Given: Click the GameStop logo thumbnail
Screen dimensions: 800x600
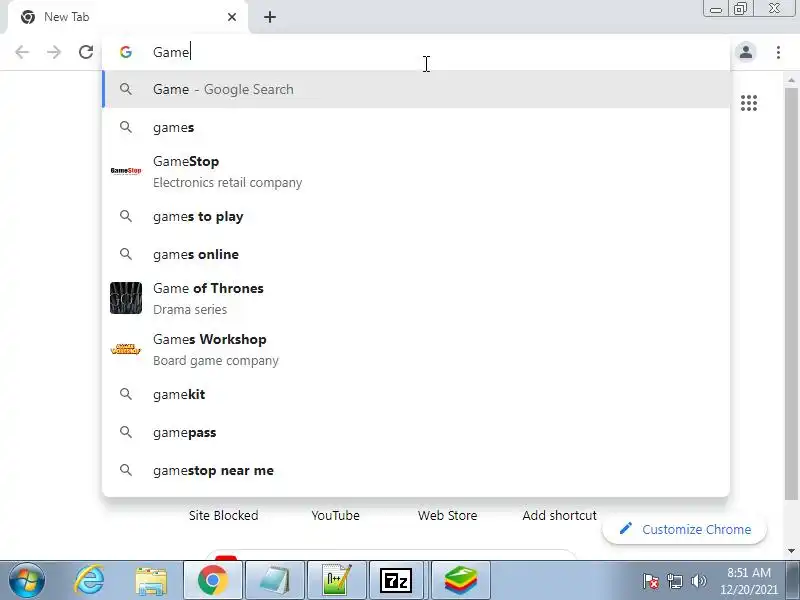Looking at the screenshot, I should pos(126,171).
